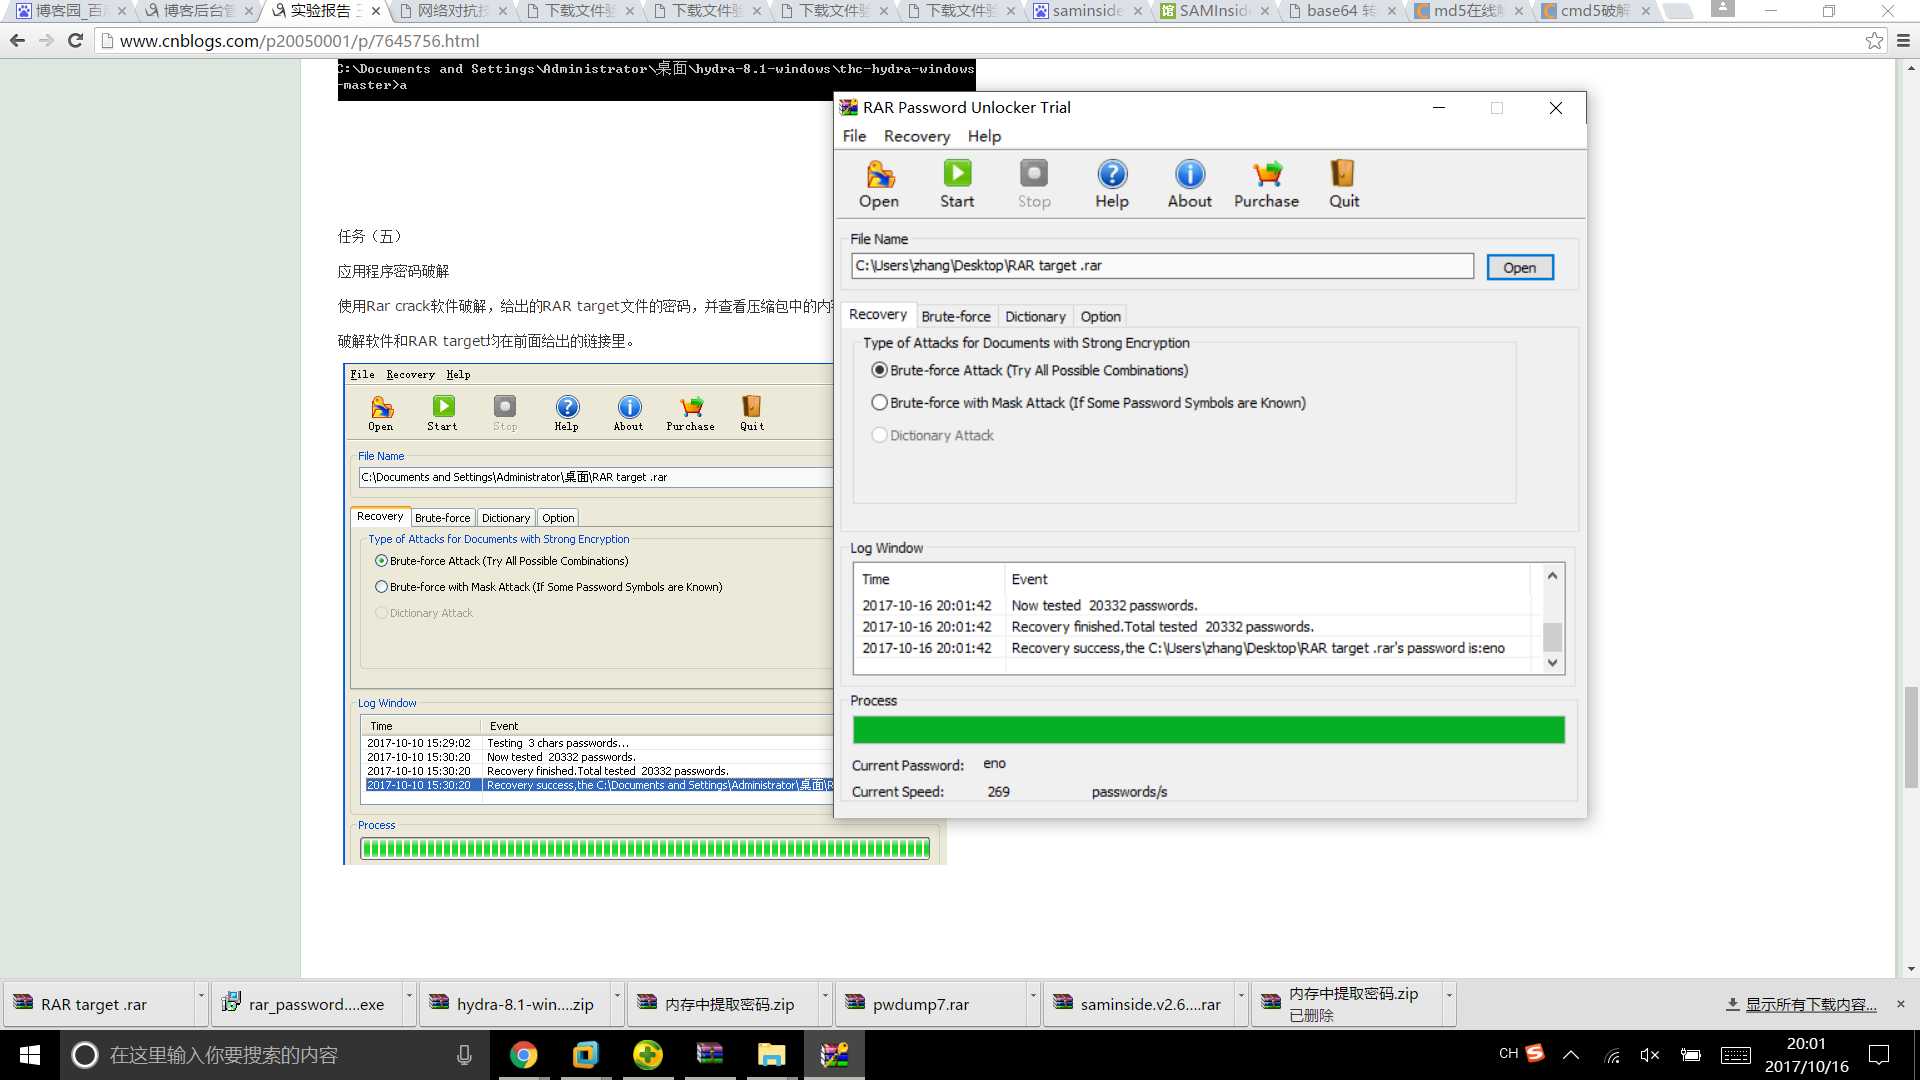Show hidden system tray icons
This screenshot has height=1080, width=1920.
pos(1572,1055)
